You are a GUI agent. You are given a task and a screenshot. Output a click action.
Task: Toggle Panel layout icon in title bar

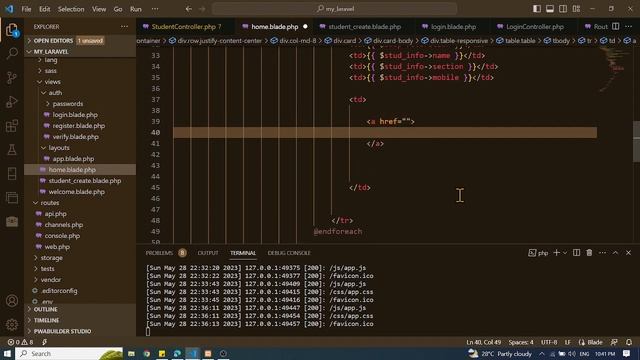tap(550, 9)
